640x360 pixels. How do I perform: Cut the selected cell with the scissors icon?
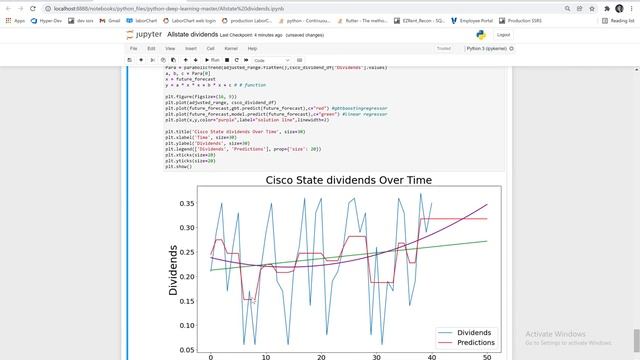(152, 60)
